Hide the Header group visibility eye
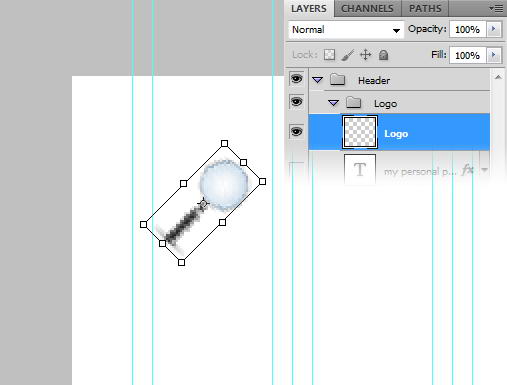 pos(296,79)
